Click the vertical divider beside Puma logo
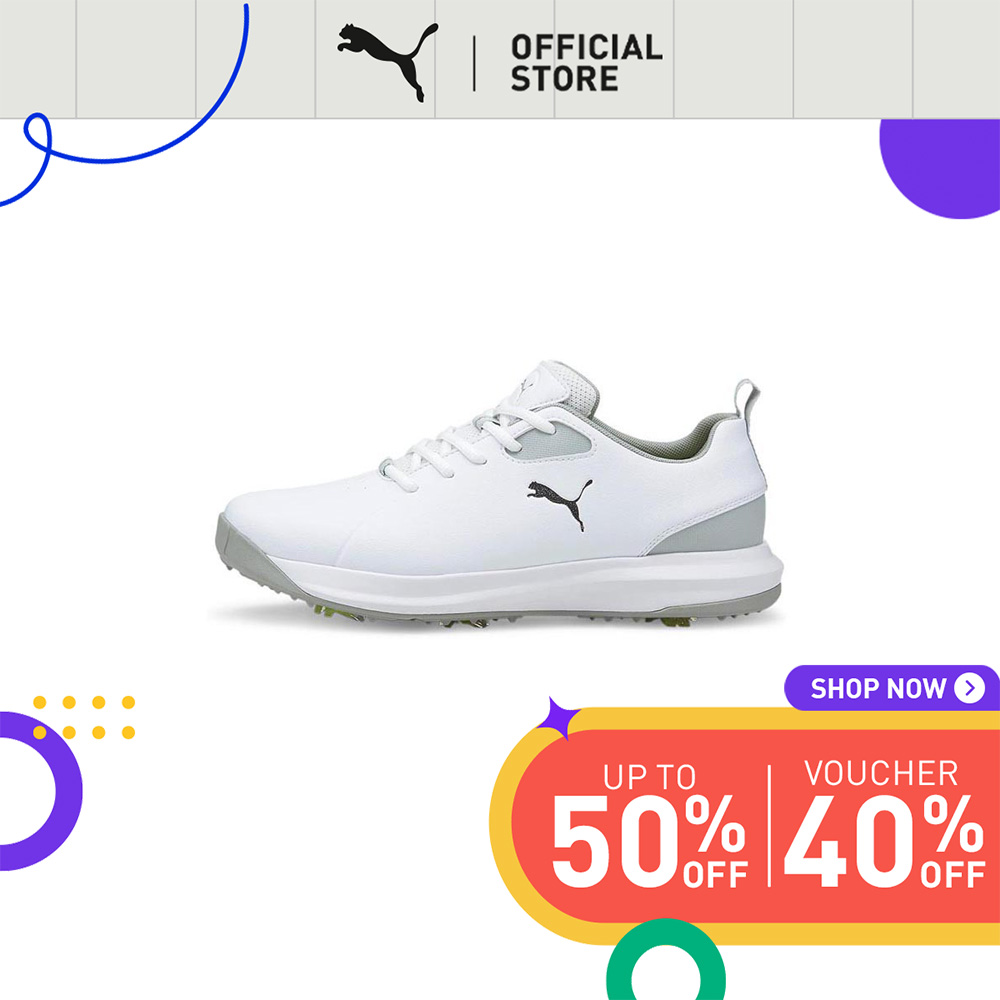Viewport: 1000px width, 1000px height. pyautogui.click(x=474, y=63)
